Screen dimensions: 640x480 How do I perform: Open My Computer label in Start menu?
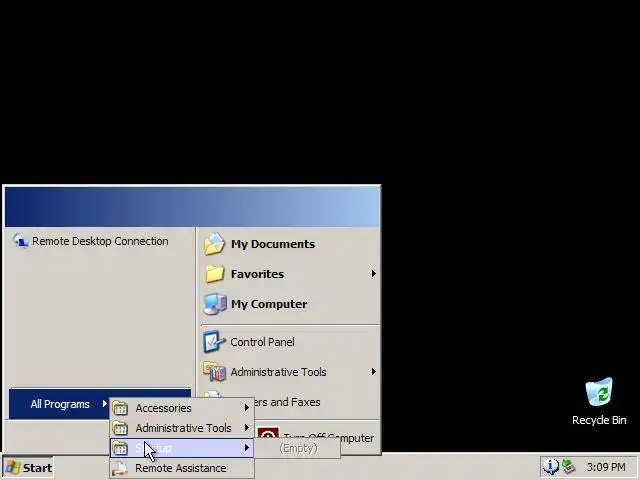[269, 304]
